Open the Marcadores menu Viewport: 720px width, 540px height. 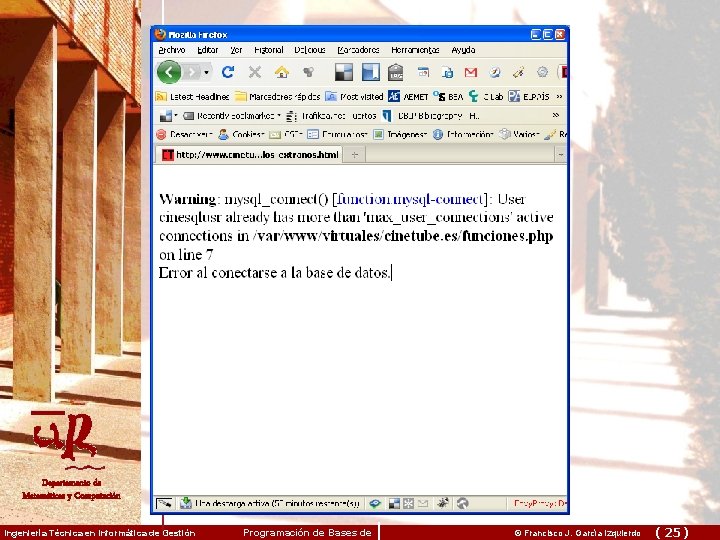pos(358,50)
